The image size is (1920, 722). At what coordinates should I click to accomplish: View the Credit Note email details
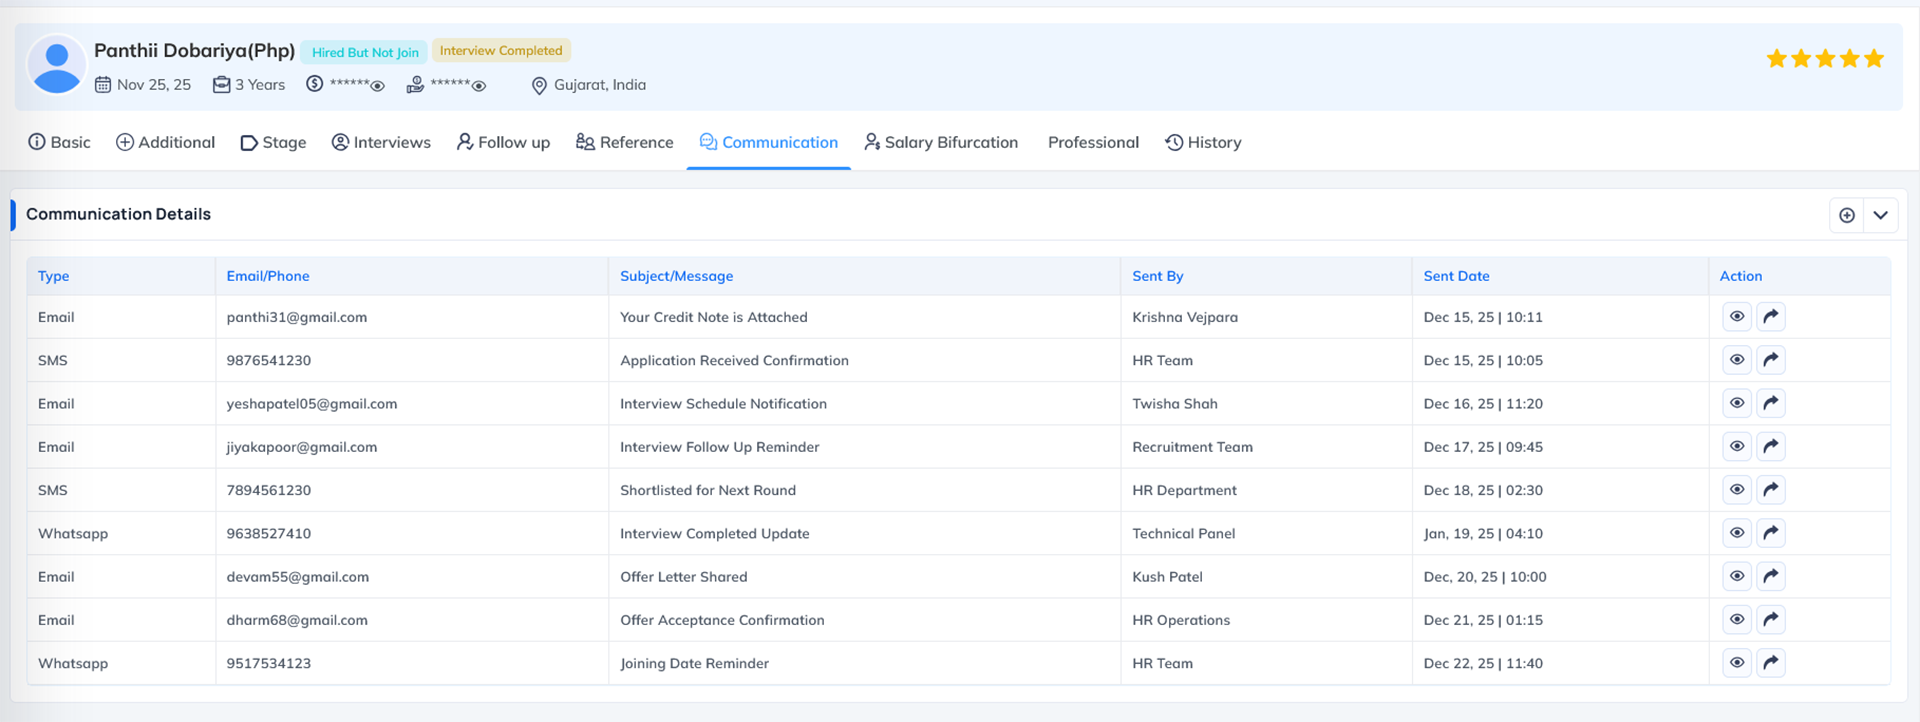[1737, 317]
